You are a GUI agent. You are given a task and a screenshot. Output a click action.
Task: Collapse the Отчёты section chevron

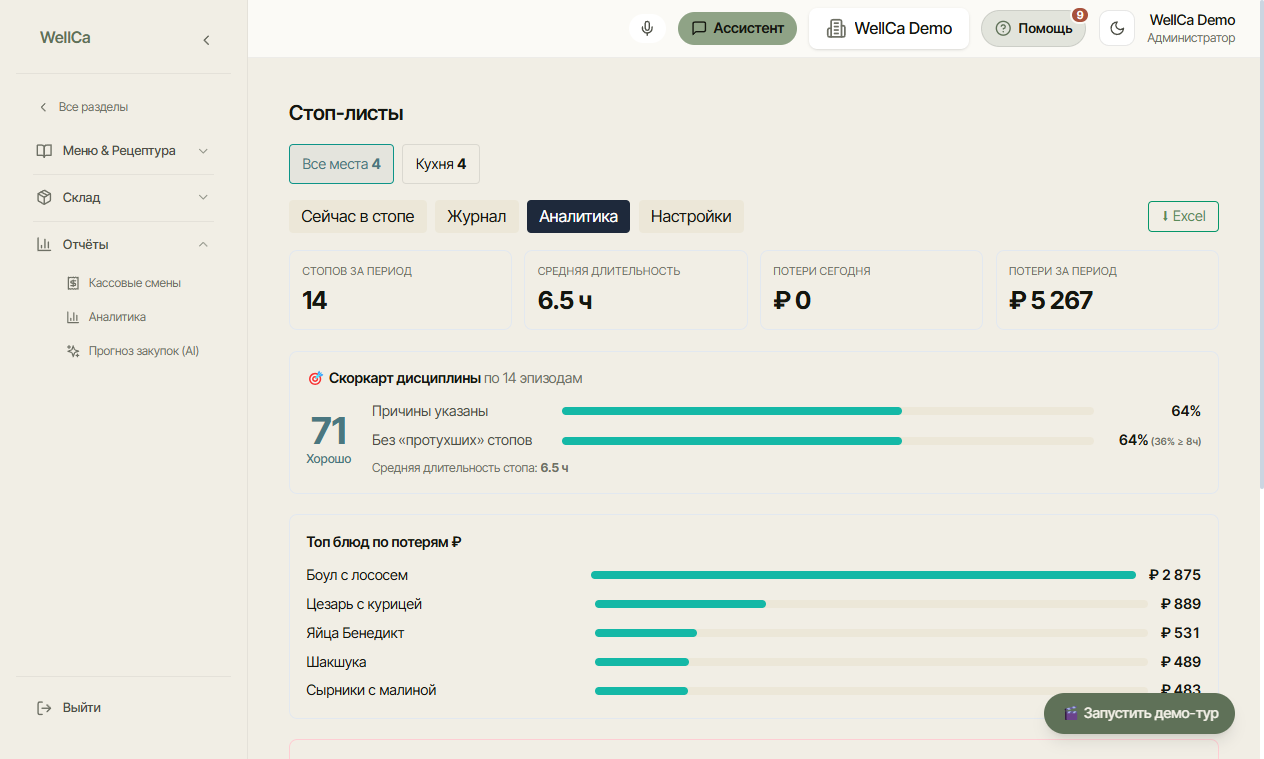[203, 245]
